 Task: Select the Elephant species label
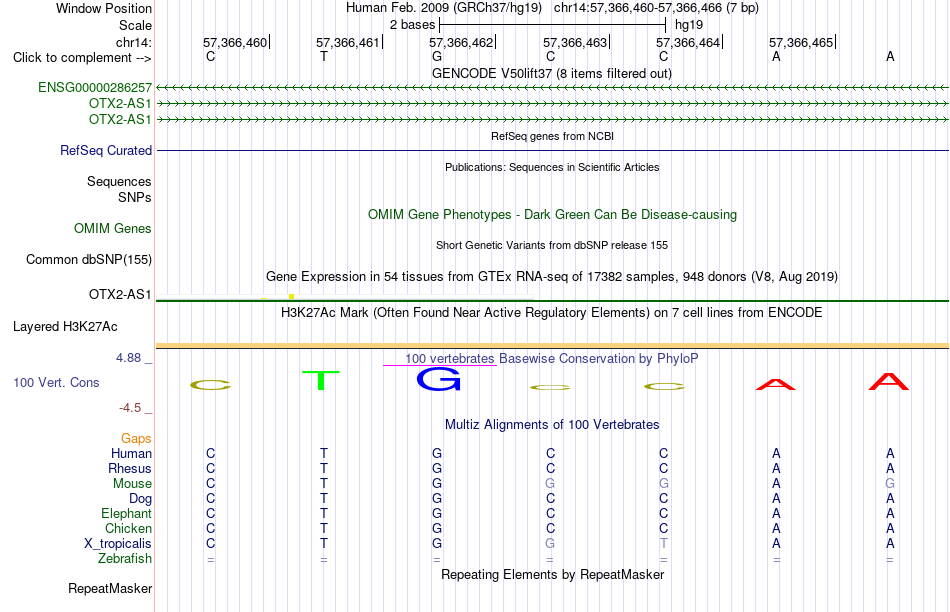pyautogui.click(x=126, y=514)
